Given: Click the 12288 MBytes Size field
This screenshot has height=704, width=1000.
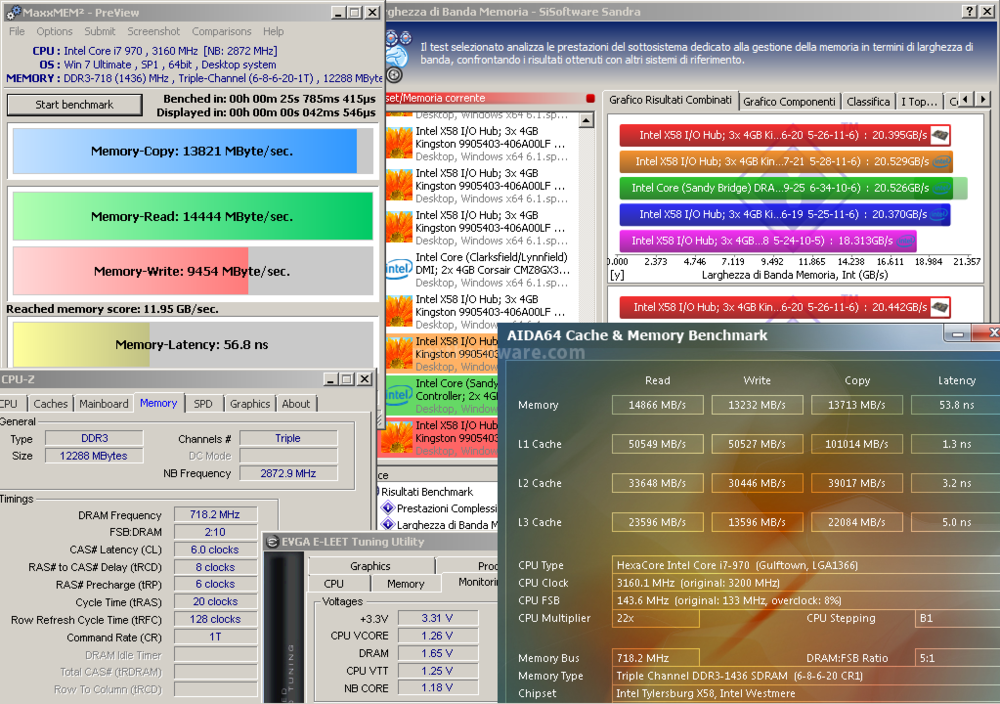Looking at the screenshot, I should (94, 455).
